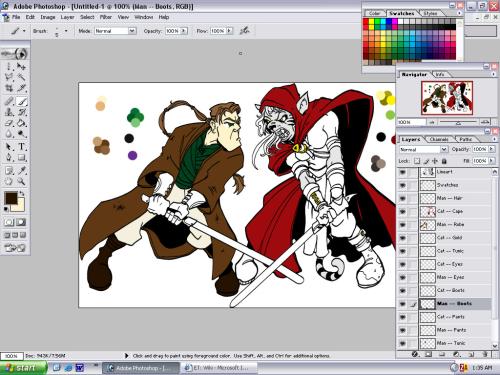Switch to Standard editing mode

click(9, 222)
